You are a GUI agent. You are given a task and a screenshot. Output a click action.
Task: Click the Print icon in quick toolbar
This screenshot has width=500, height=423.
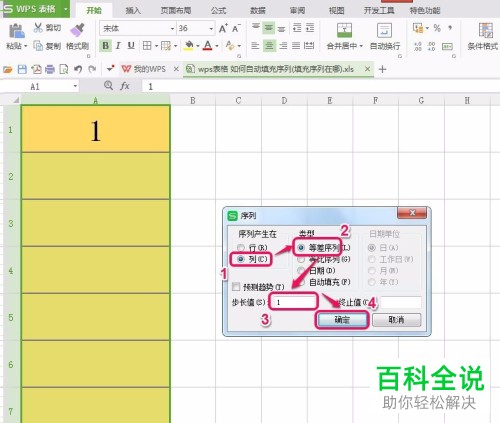tap(50, 69)
